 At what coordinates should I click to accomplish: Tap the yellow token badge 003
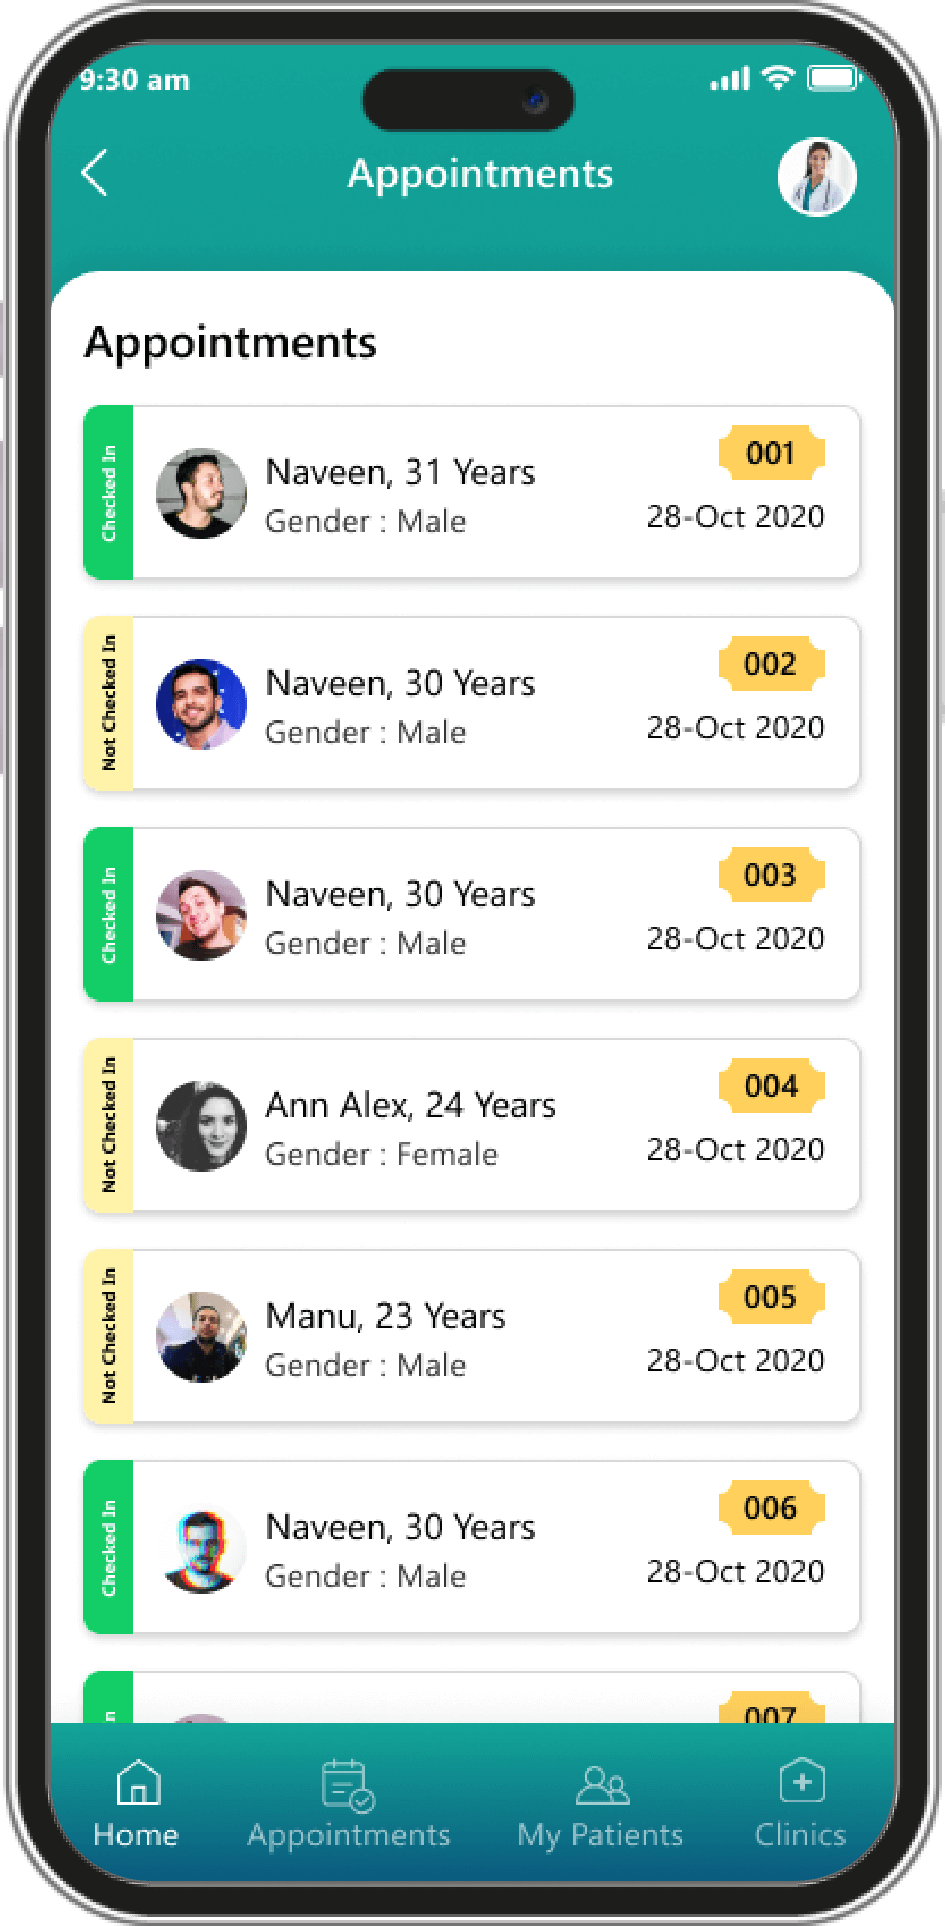pyautogui.click(x=771, y=875)
